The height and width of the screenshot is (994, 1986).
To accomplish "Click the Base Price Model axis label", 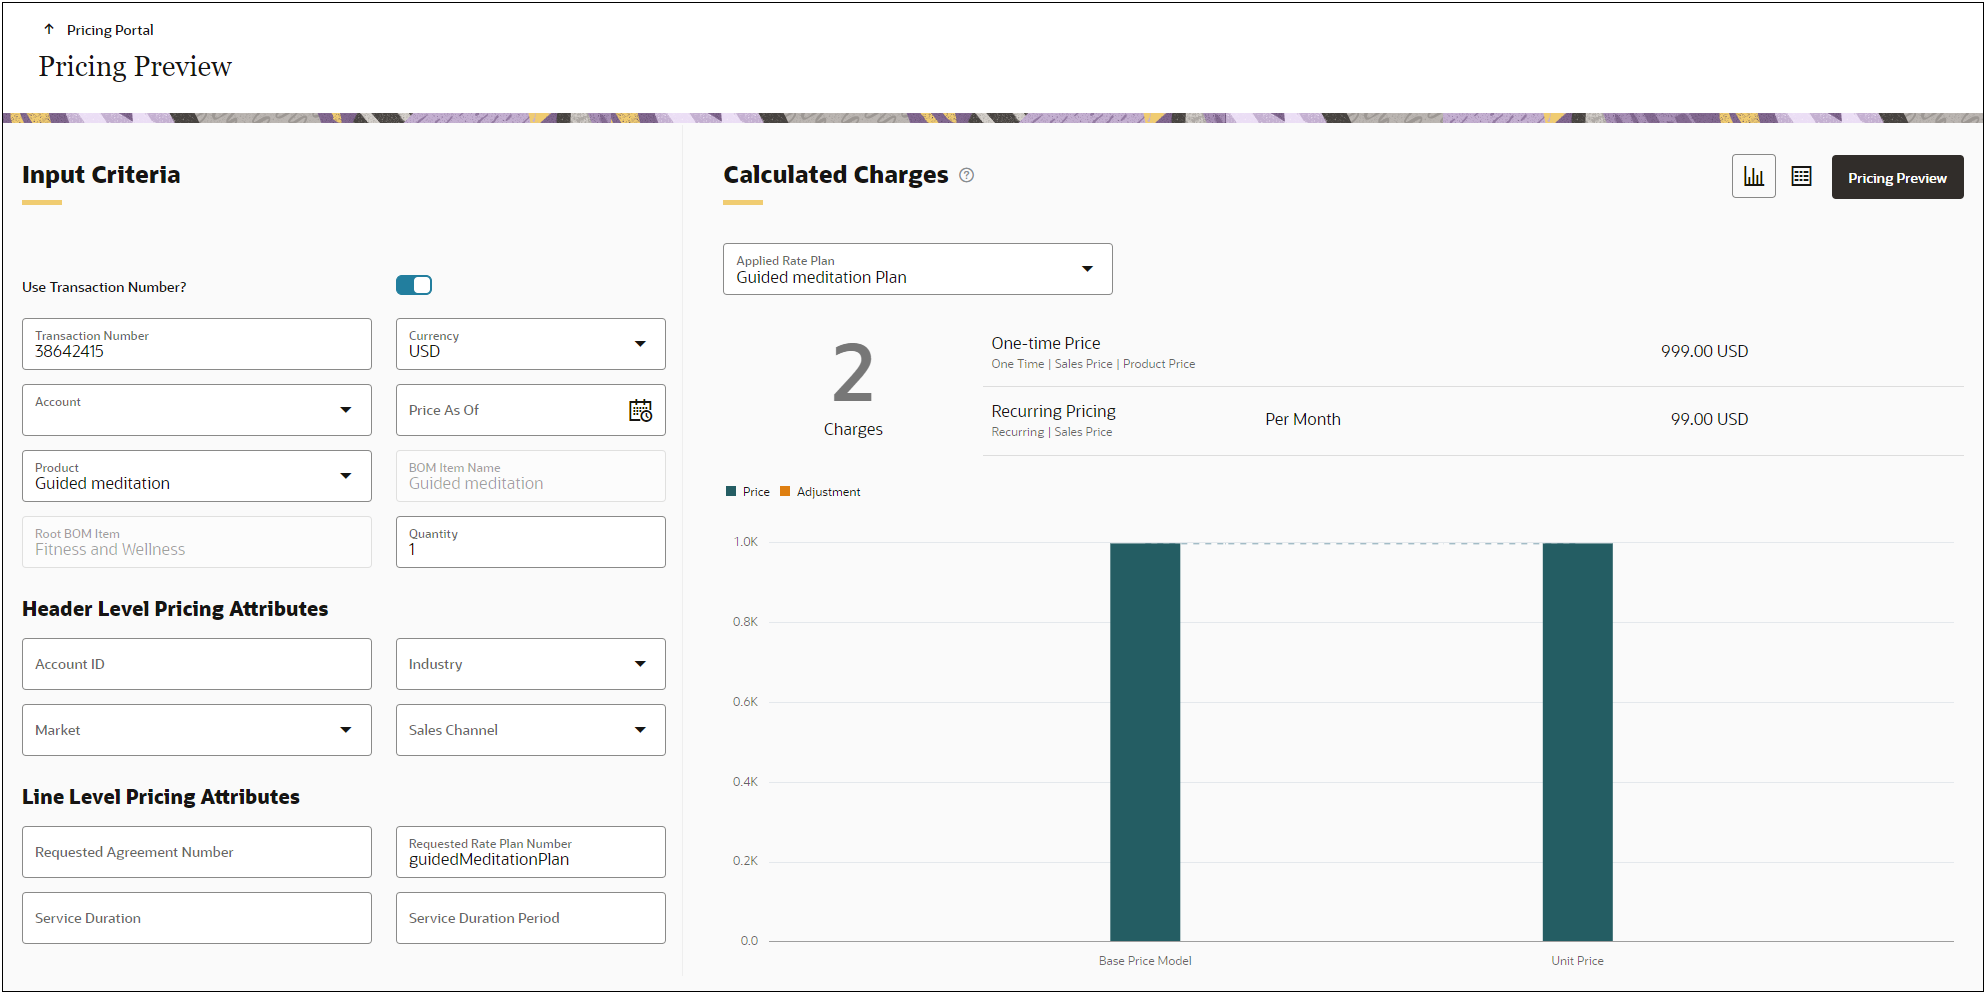I will tap(1145, 960).
